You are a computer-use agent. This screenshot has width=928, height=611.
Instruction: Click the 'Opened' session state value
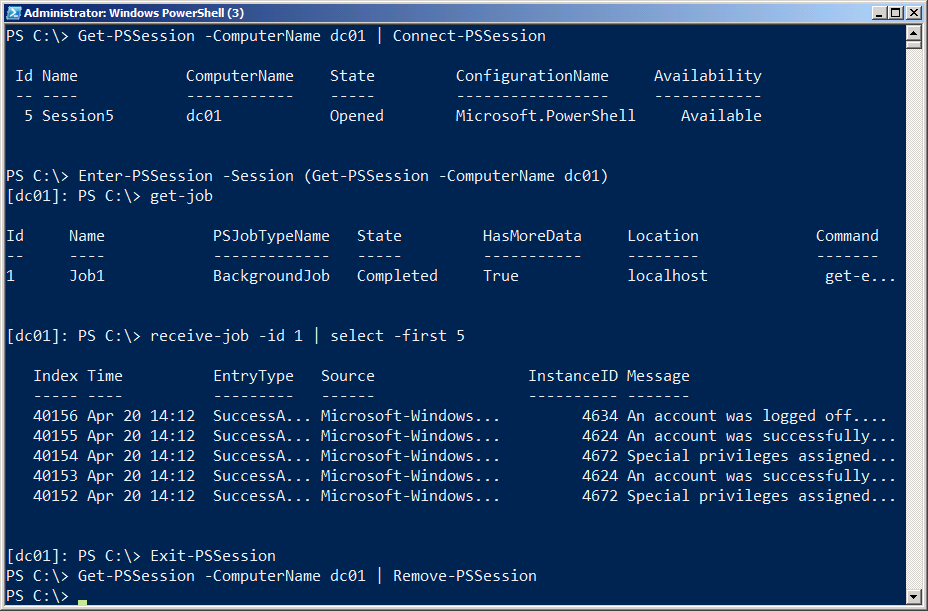coord(356,116)
